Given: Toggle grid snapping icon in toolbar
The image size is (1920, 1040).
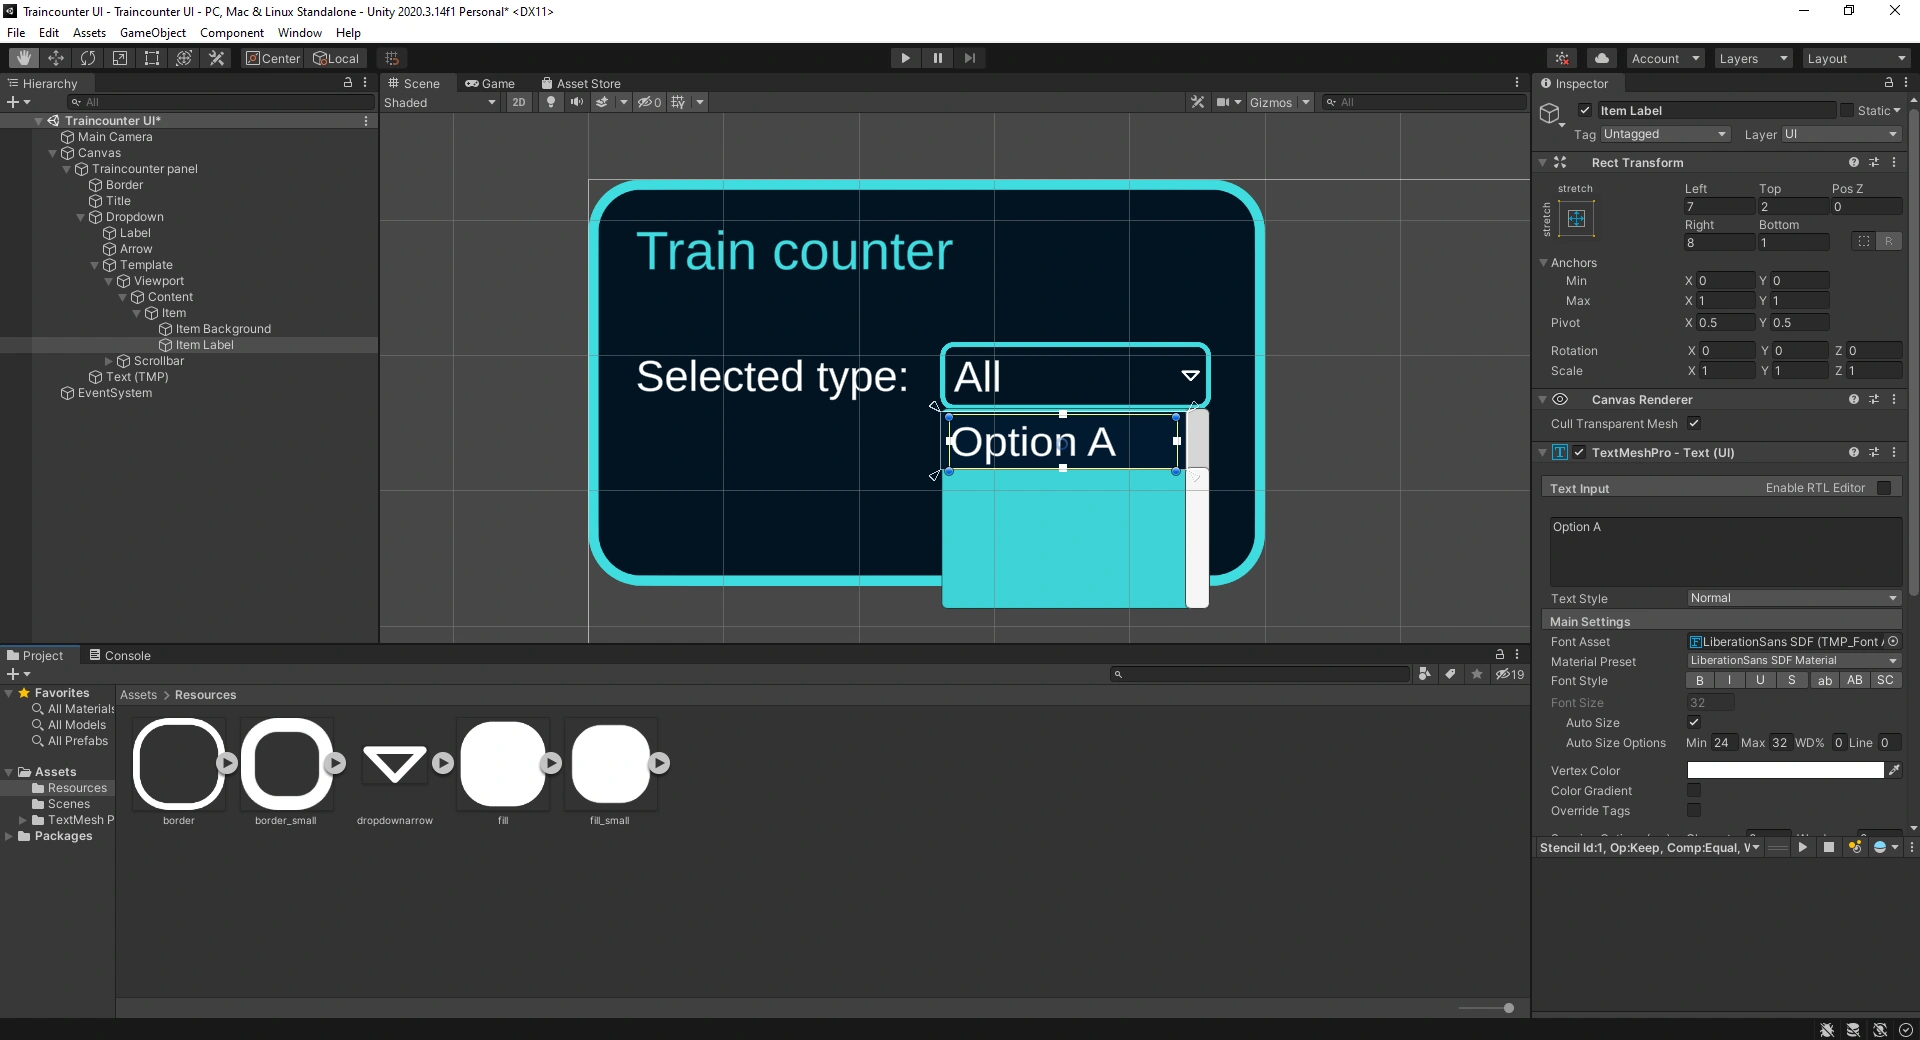Looking at the screenshot, I should click(x=392, y=58).
